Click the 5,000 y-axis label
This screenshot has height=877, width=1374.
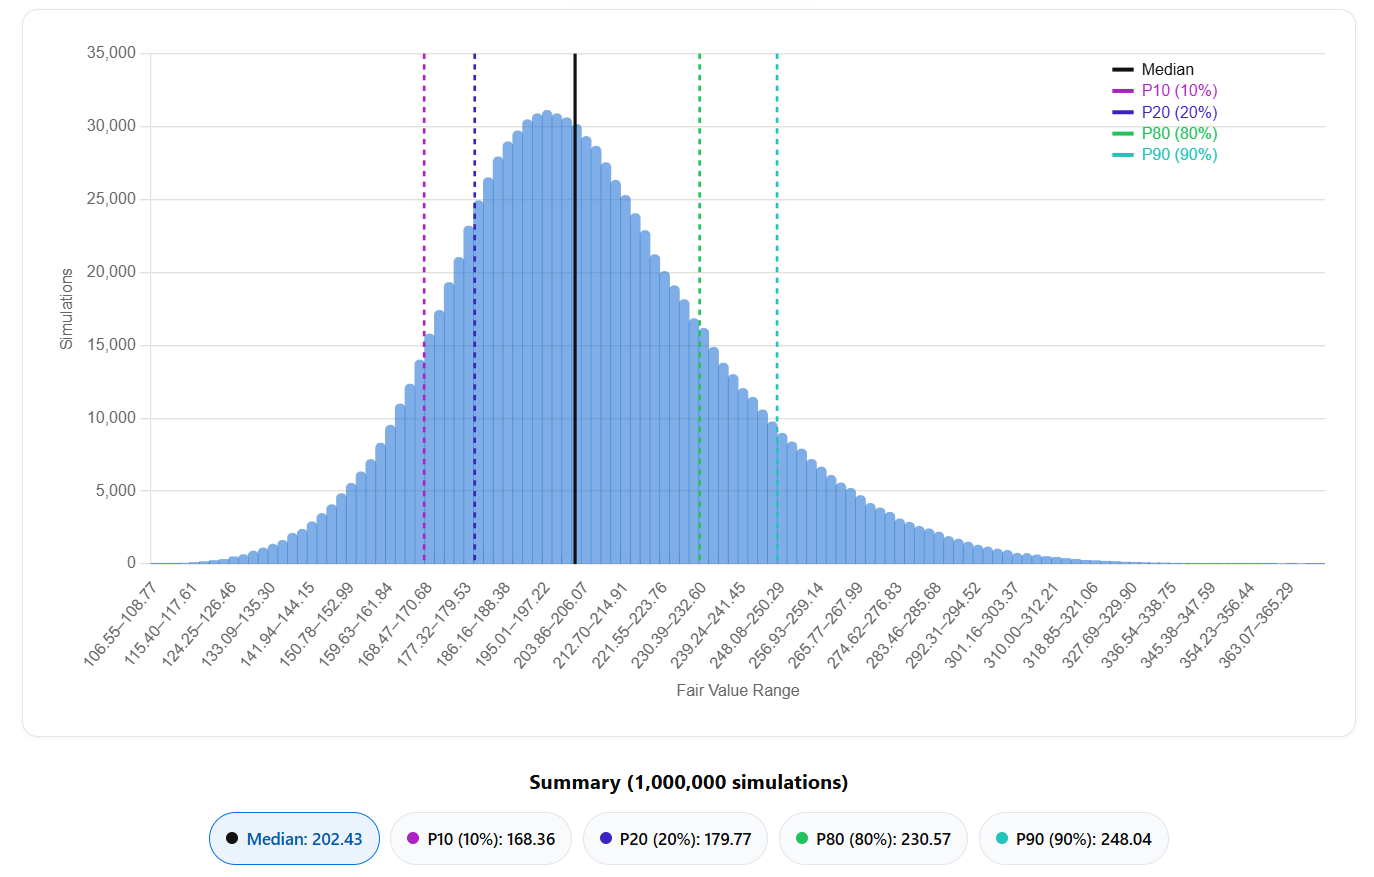click(x=115, y=491)
